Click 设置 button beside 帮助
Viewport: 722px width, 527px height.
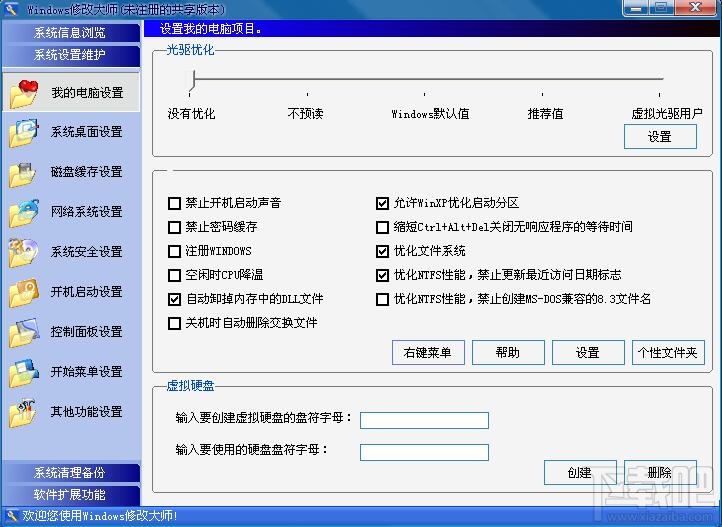(x=588, y=353)
